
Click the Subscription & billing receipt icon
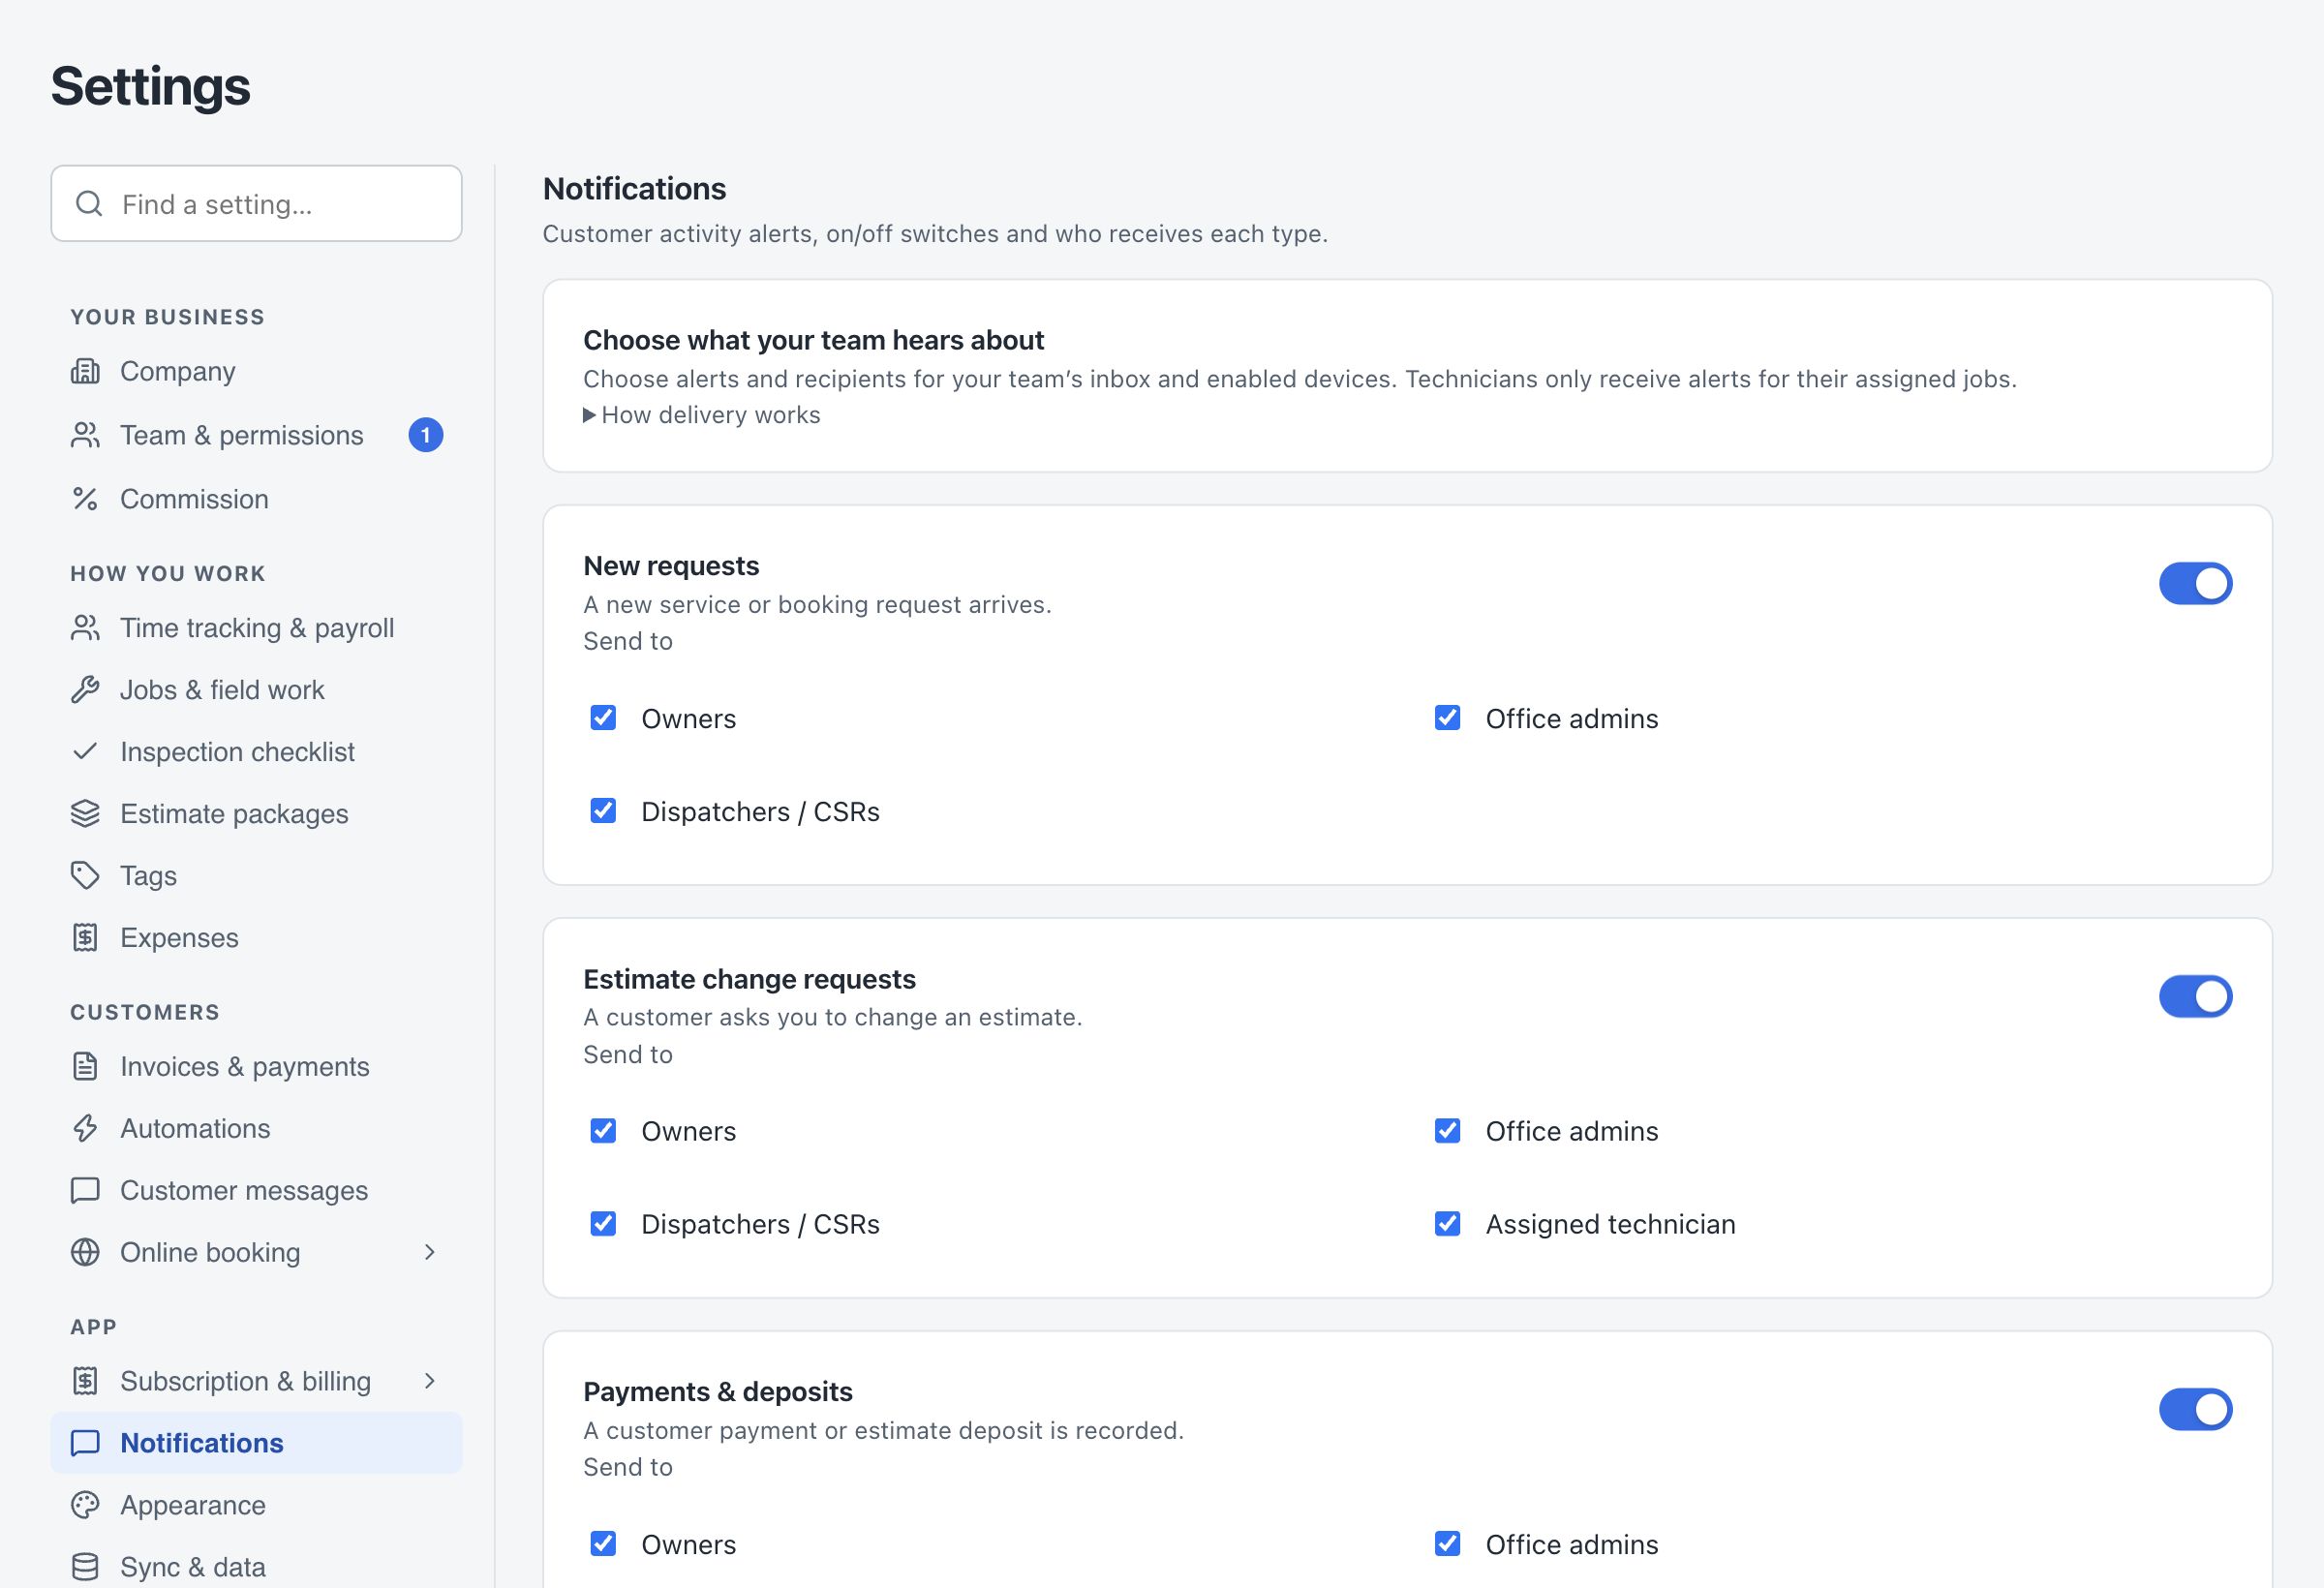85,1382
